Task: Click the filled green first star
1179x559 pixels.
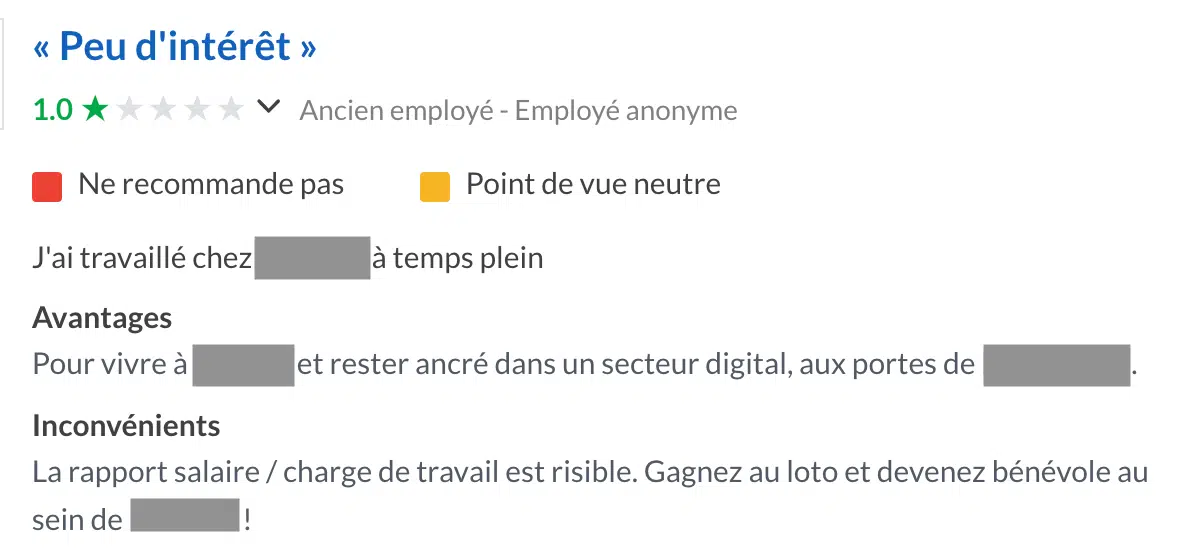Action: (95, 110)
